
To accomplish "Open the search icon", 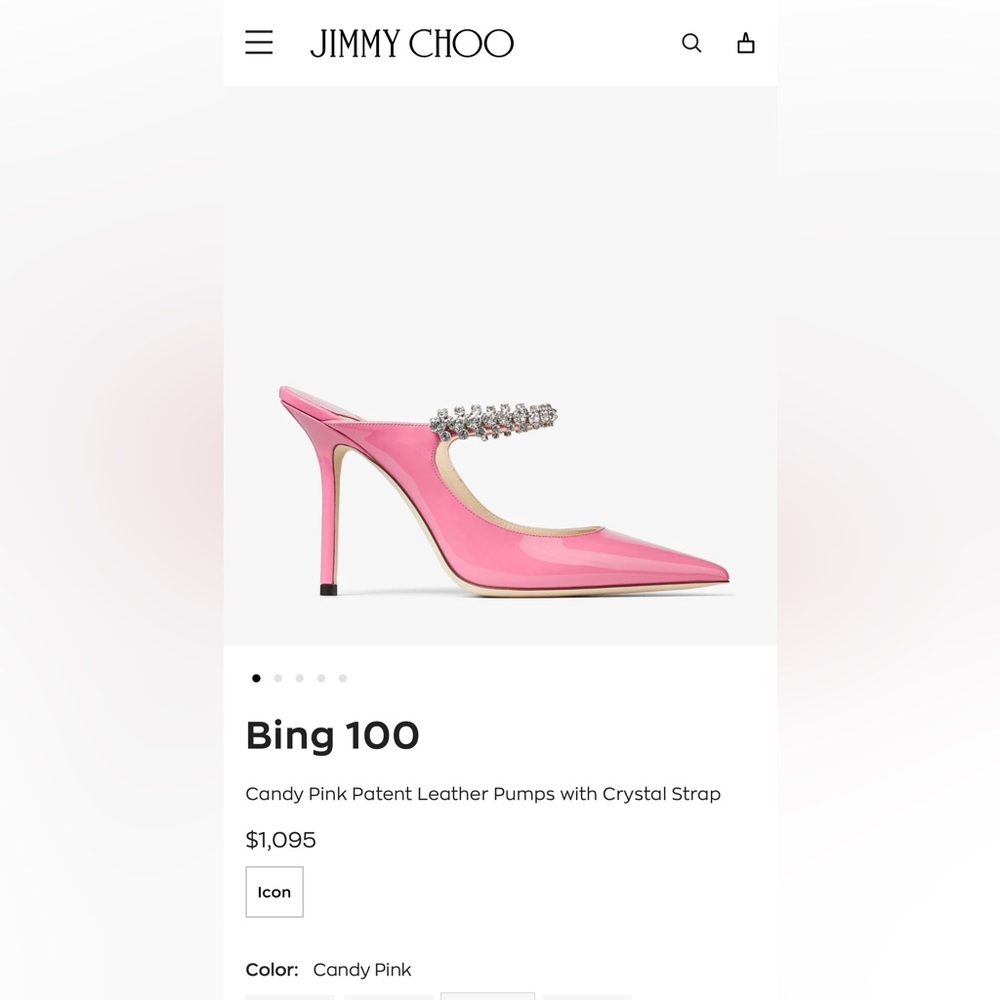I will (x=691, y=43).
